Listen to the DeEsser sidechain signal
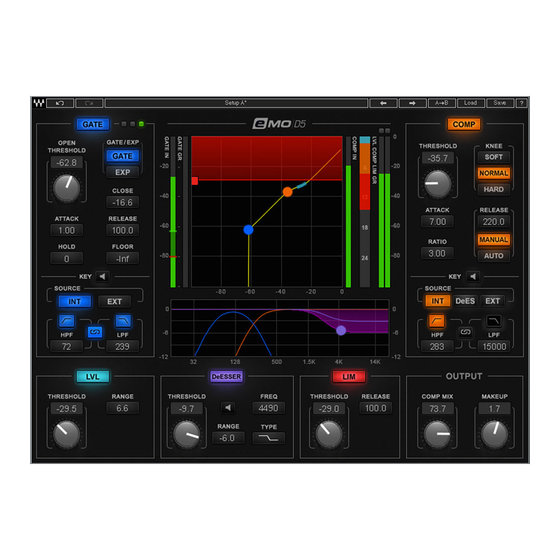 click(x=228, y=408)
